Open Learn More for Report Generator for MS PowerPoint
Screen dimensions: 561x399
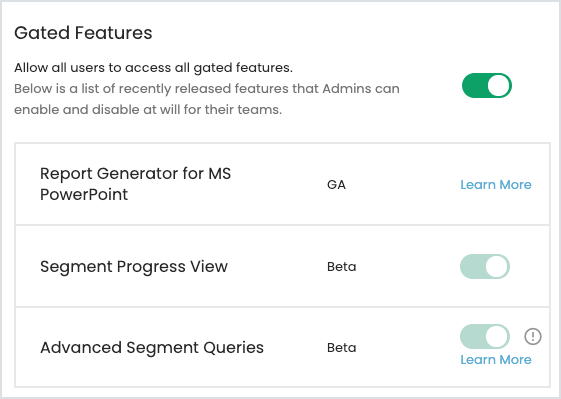[496, 185]
